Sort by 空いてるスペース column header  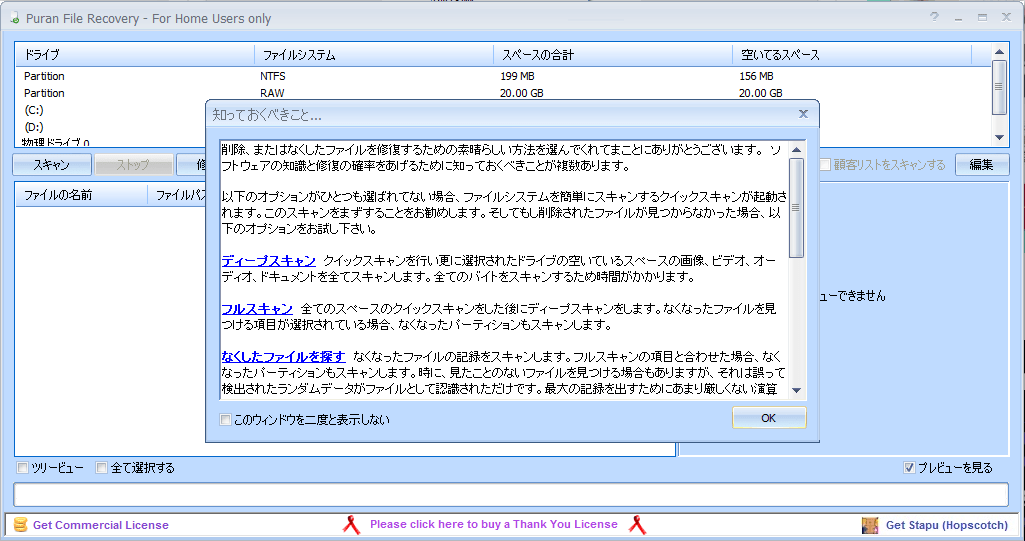coord(852,55)
